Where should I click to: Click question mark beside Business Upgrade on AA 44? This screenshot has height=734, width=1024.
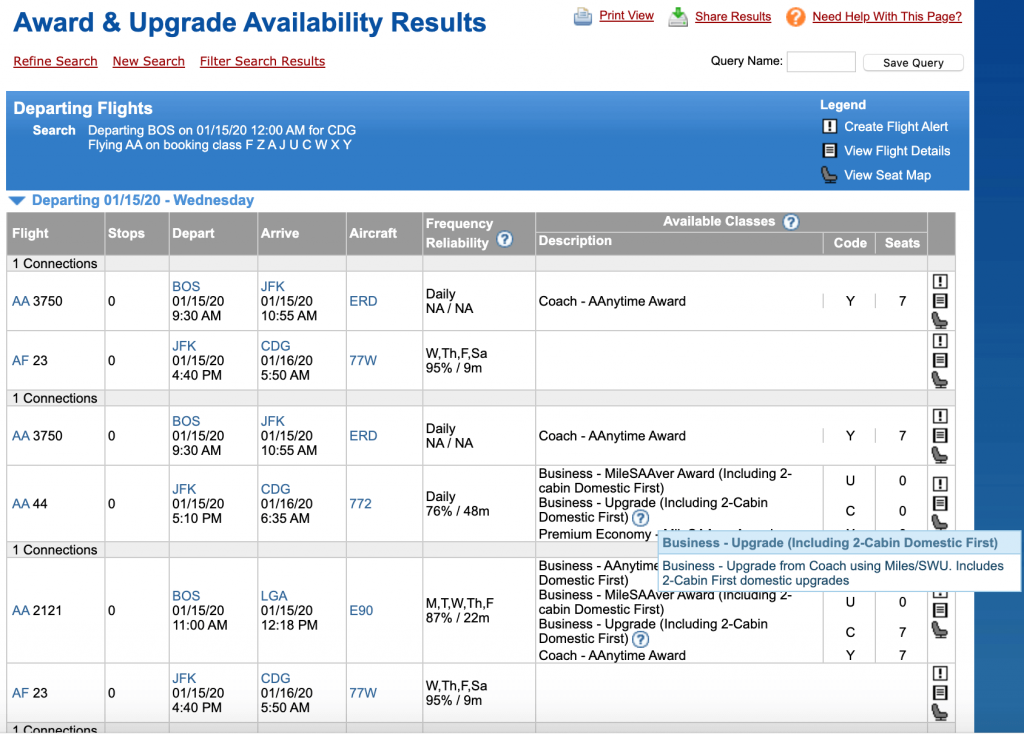pos(639,518)
